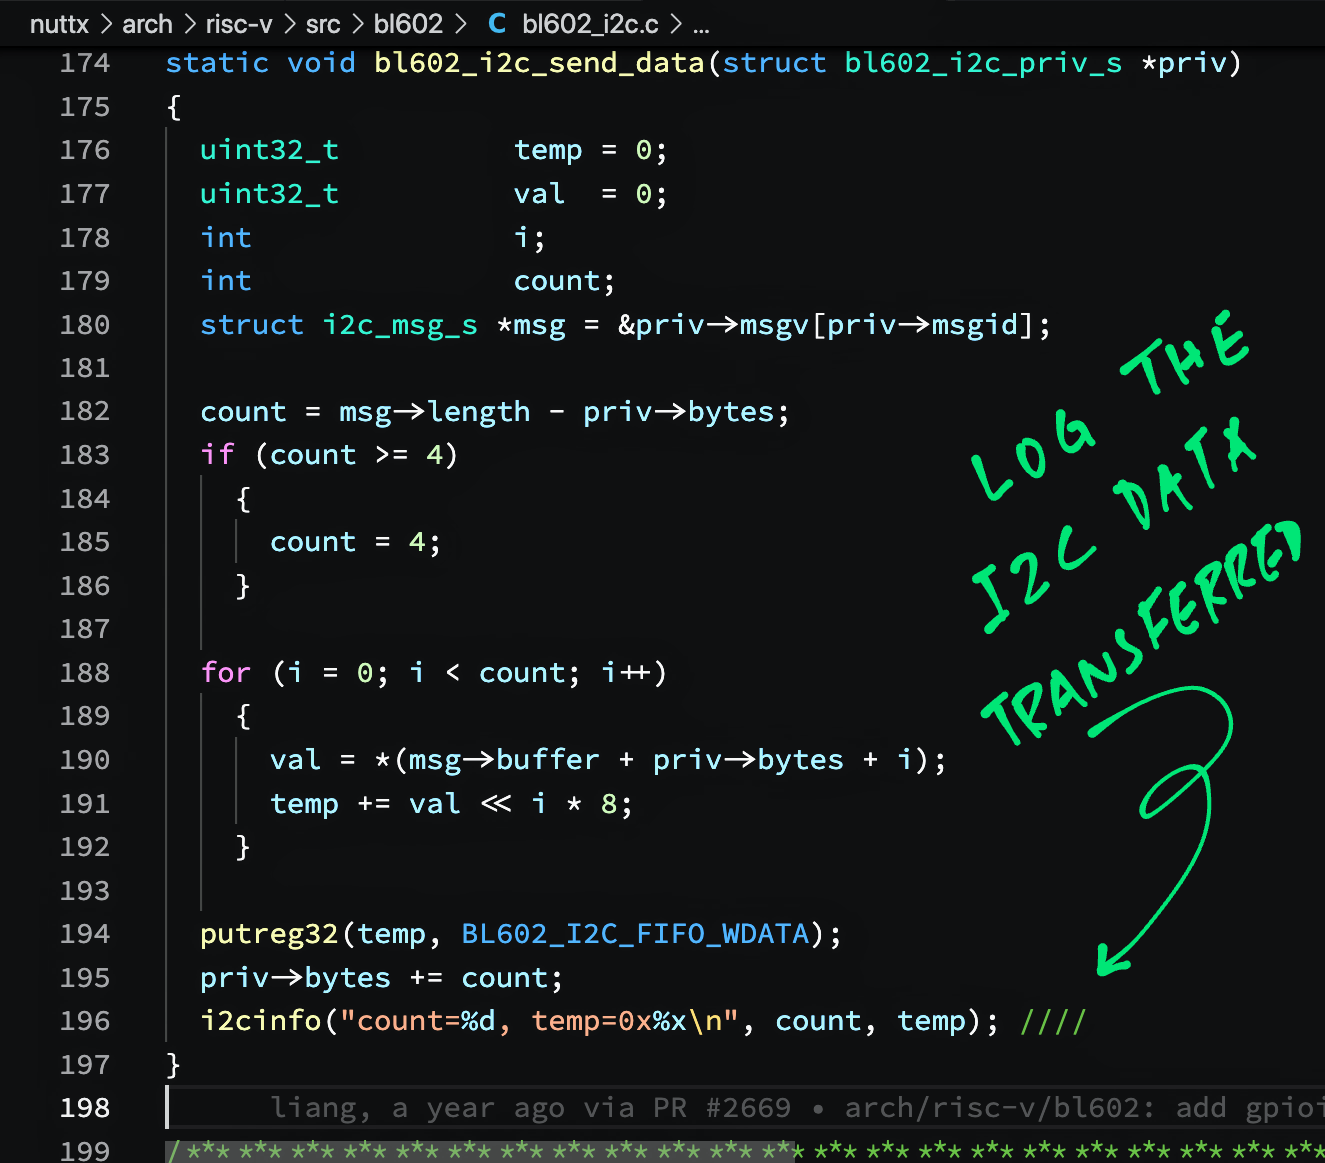Click line number 198 on the blame line
The width and height of the screenshot is (1325, 1163).
pos(85,1107)
